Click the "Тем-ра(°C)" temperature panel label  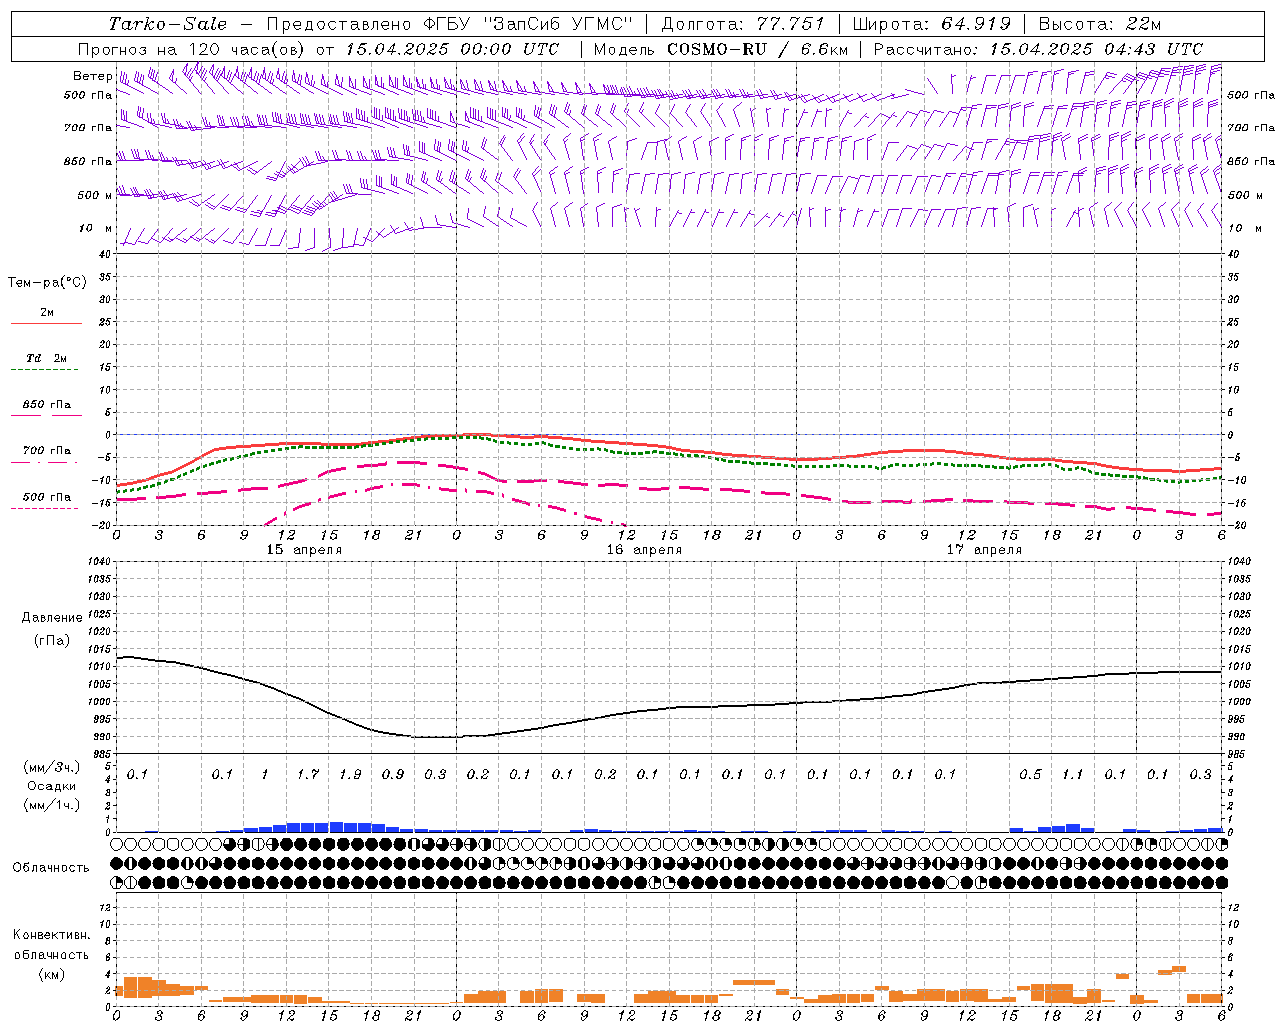coord(47,283)
